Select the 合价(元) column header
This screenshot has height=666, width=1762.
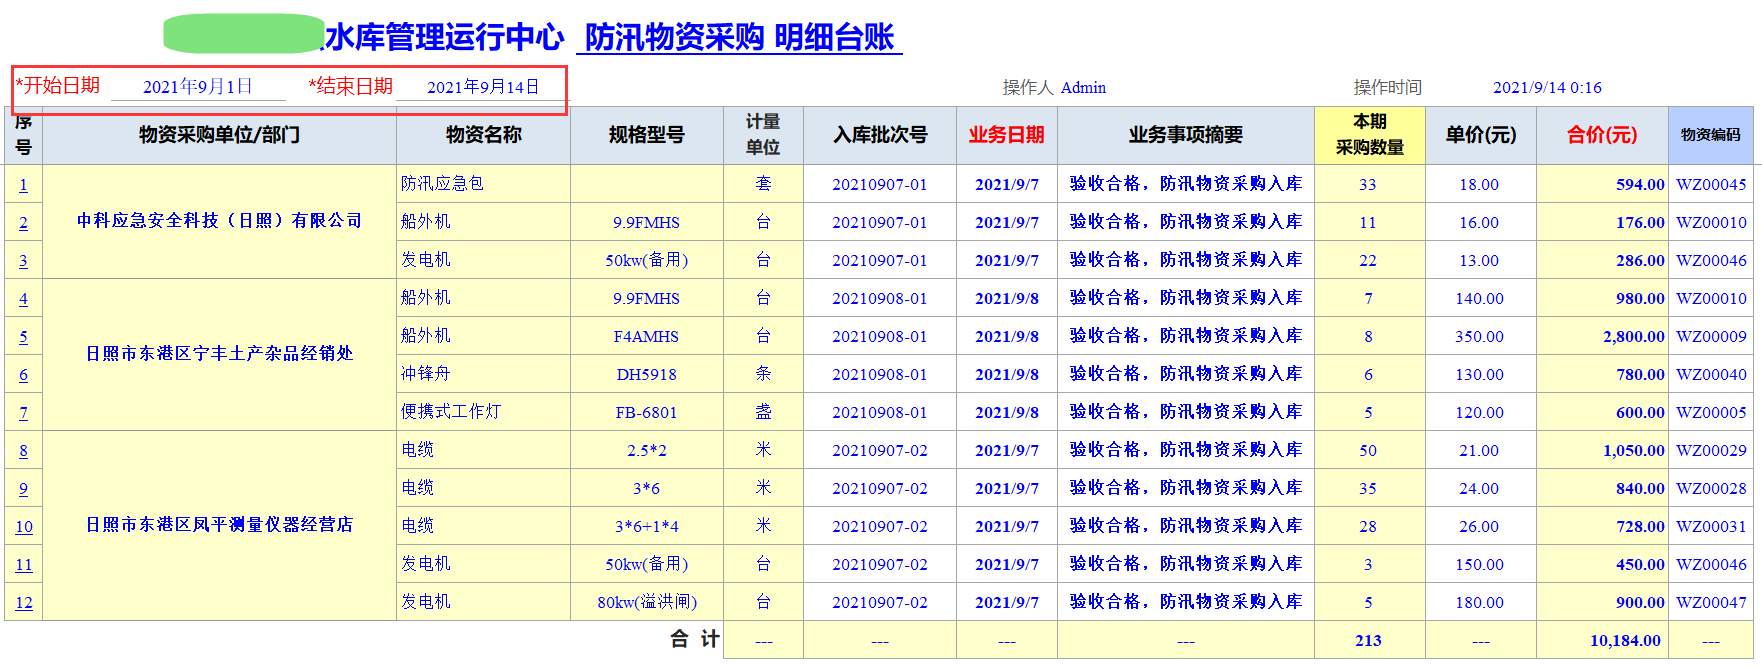point(1601,135)
